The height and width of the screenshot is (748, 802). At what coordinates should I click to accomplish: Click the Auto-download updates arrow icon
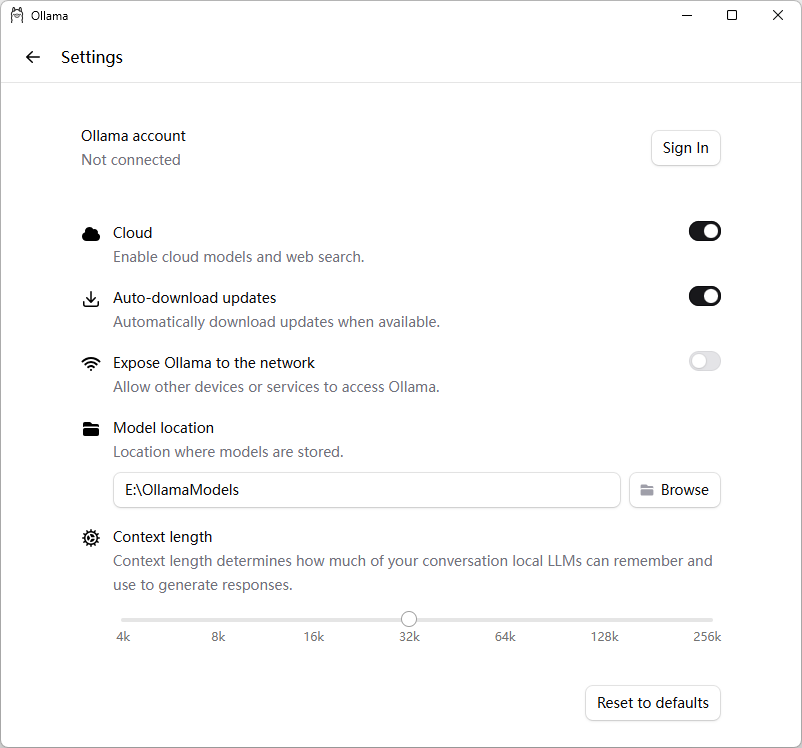91,299
